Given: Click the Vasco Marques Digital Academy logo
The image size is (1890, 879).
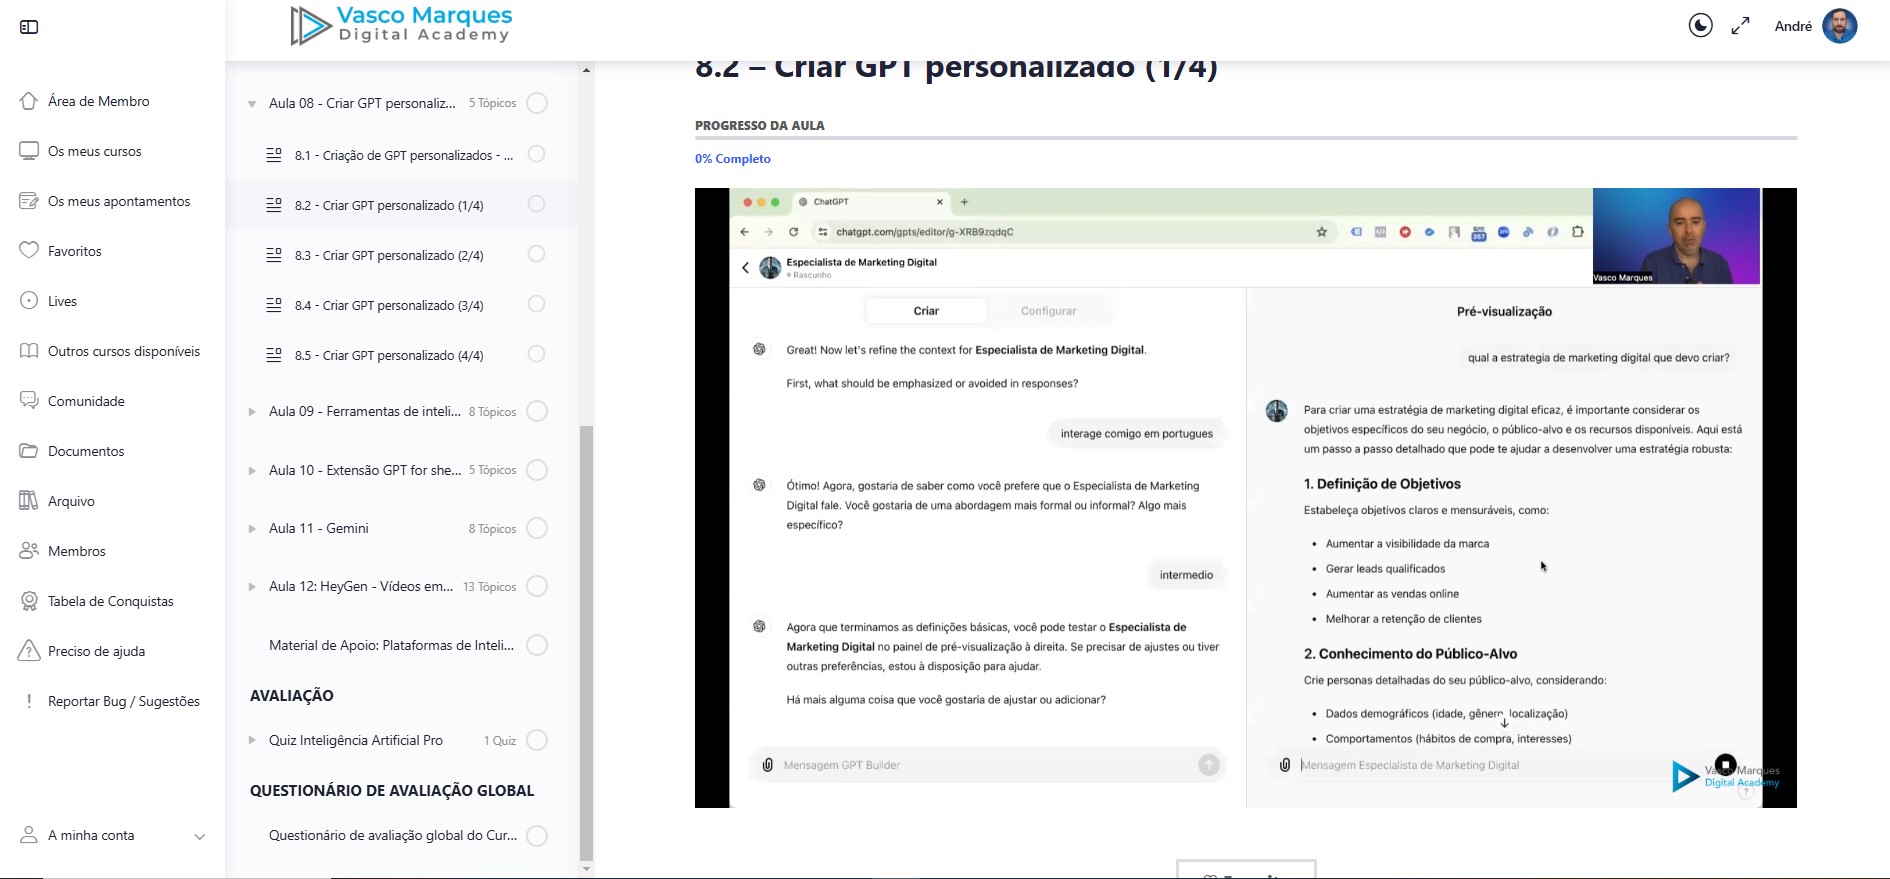Looking at the screenshot, I should click(x=401, y=25).
